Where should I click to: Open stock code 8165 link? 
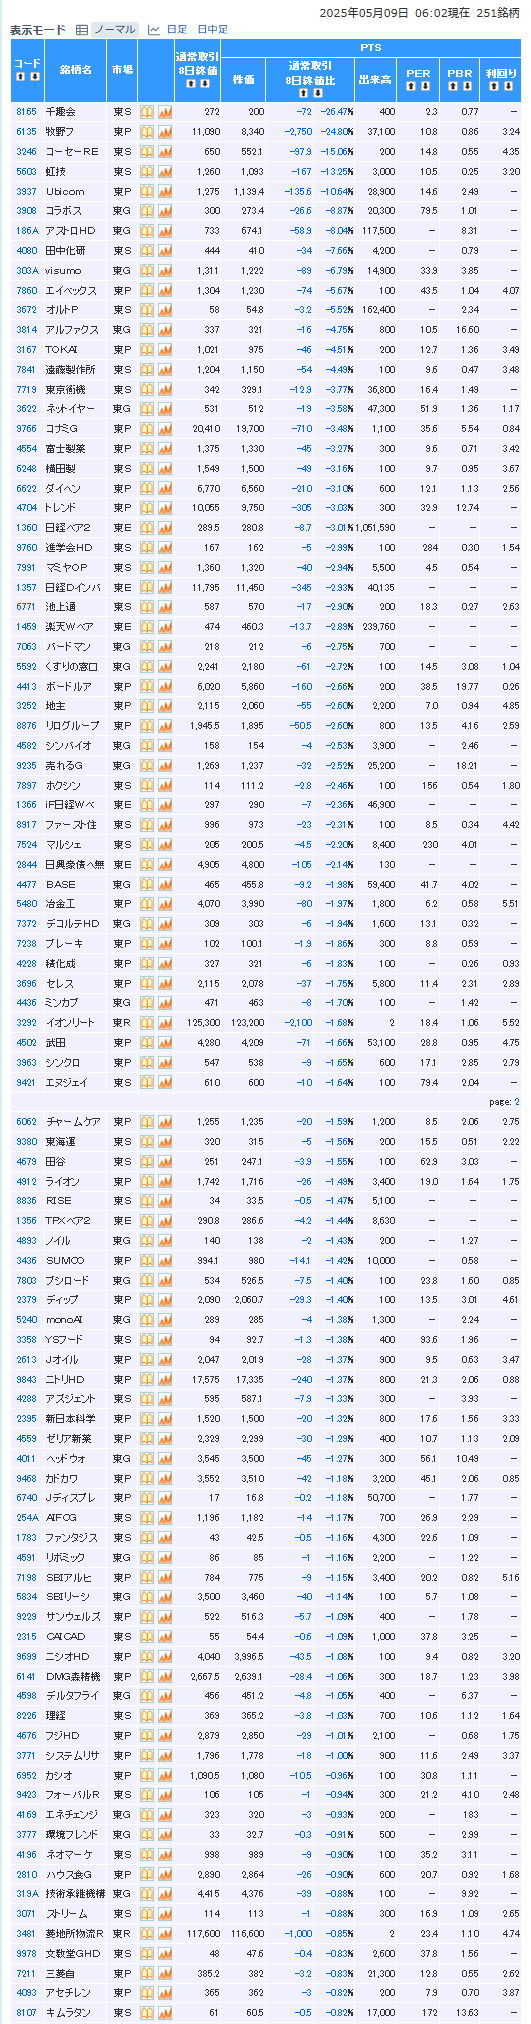click(26, 112)
